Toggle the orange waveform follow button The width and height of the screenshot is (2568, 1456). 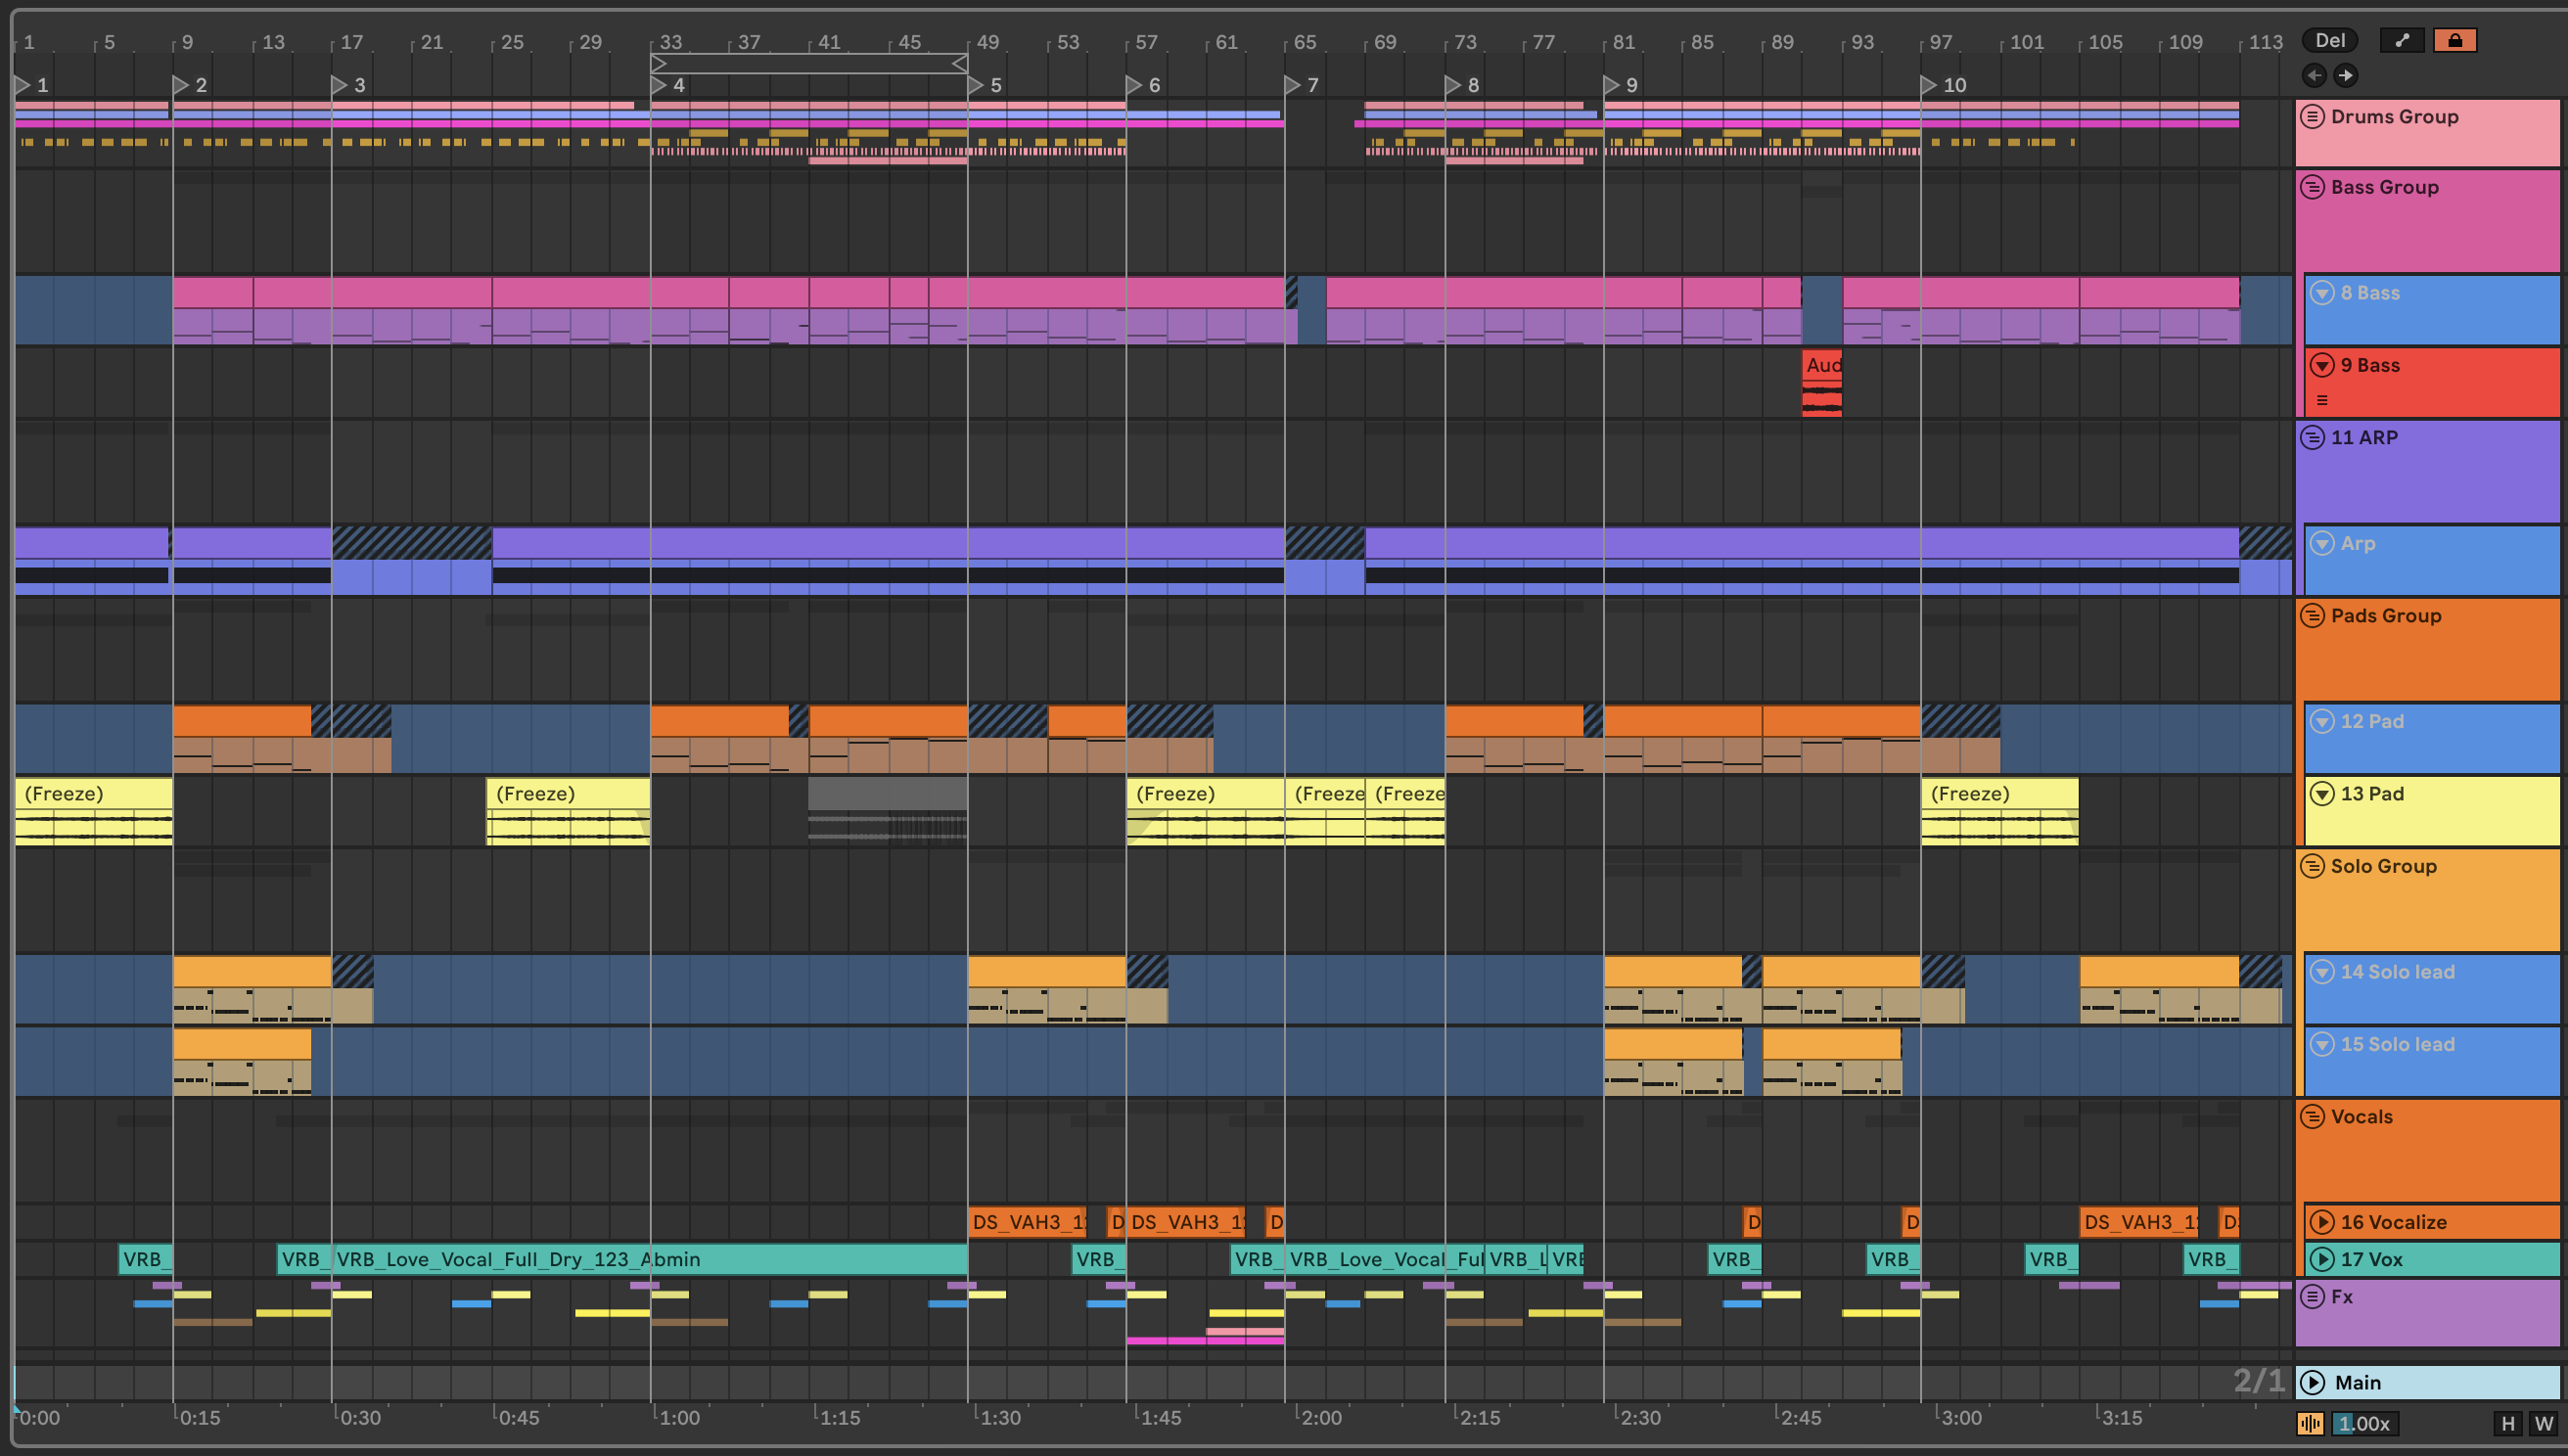coord(2310,1423)
